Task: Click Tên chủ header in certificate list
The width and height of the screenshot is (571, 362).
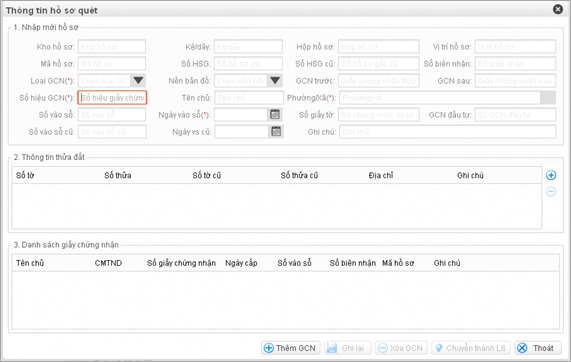Action: coord(30,263)
